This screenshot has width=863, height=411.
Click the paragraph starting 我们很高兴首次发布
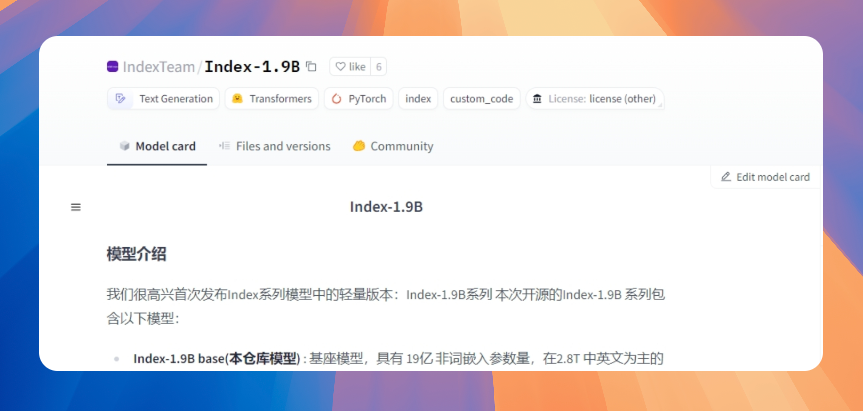[386, 306]
